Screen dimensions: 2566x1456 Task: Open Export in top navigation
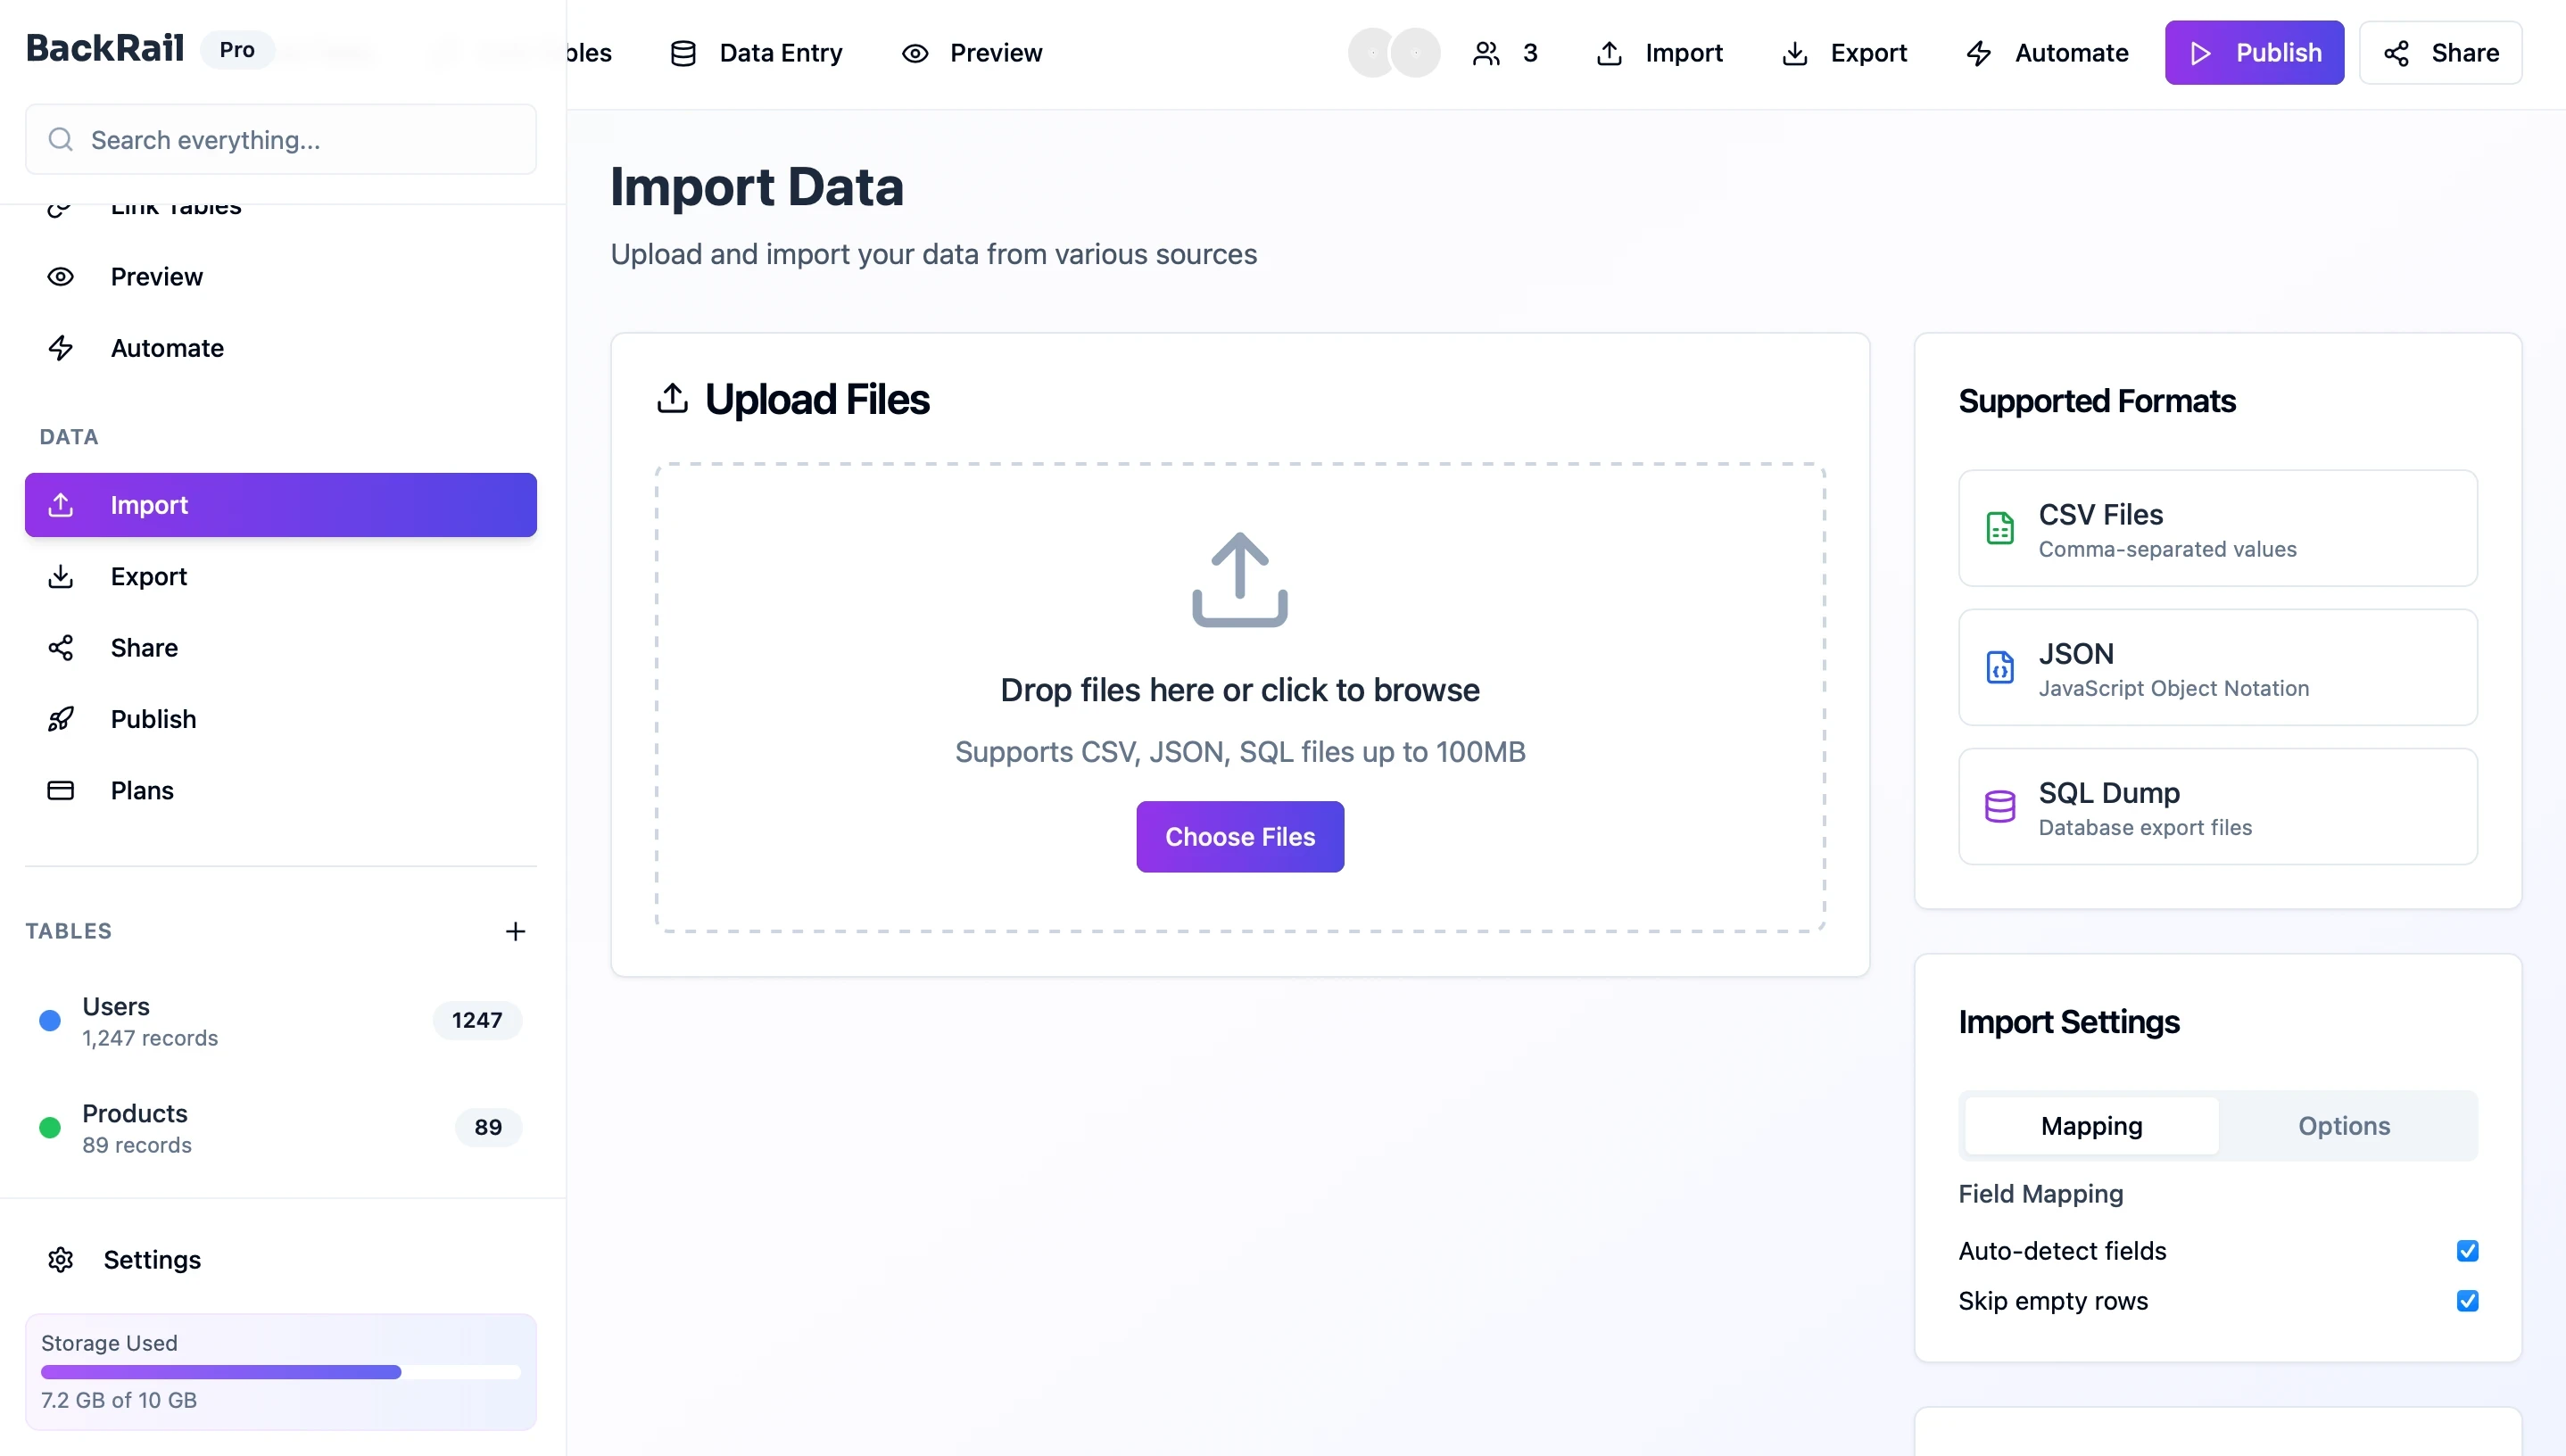pyautogui.click(x=1845, y=53)
